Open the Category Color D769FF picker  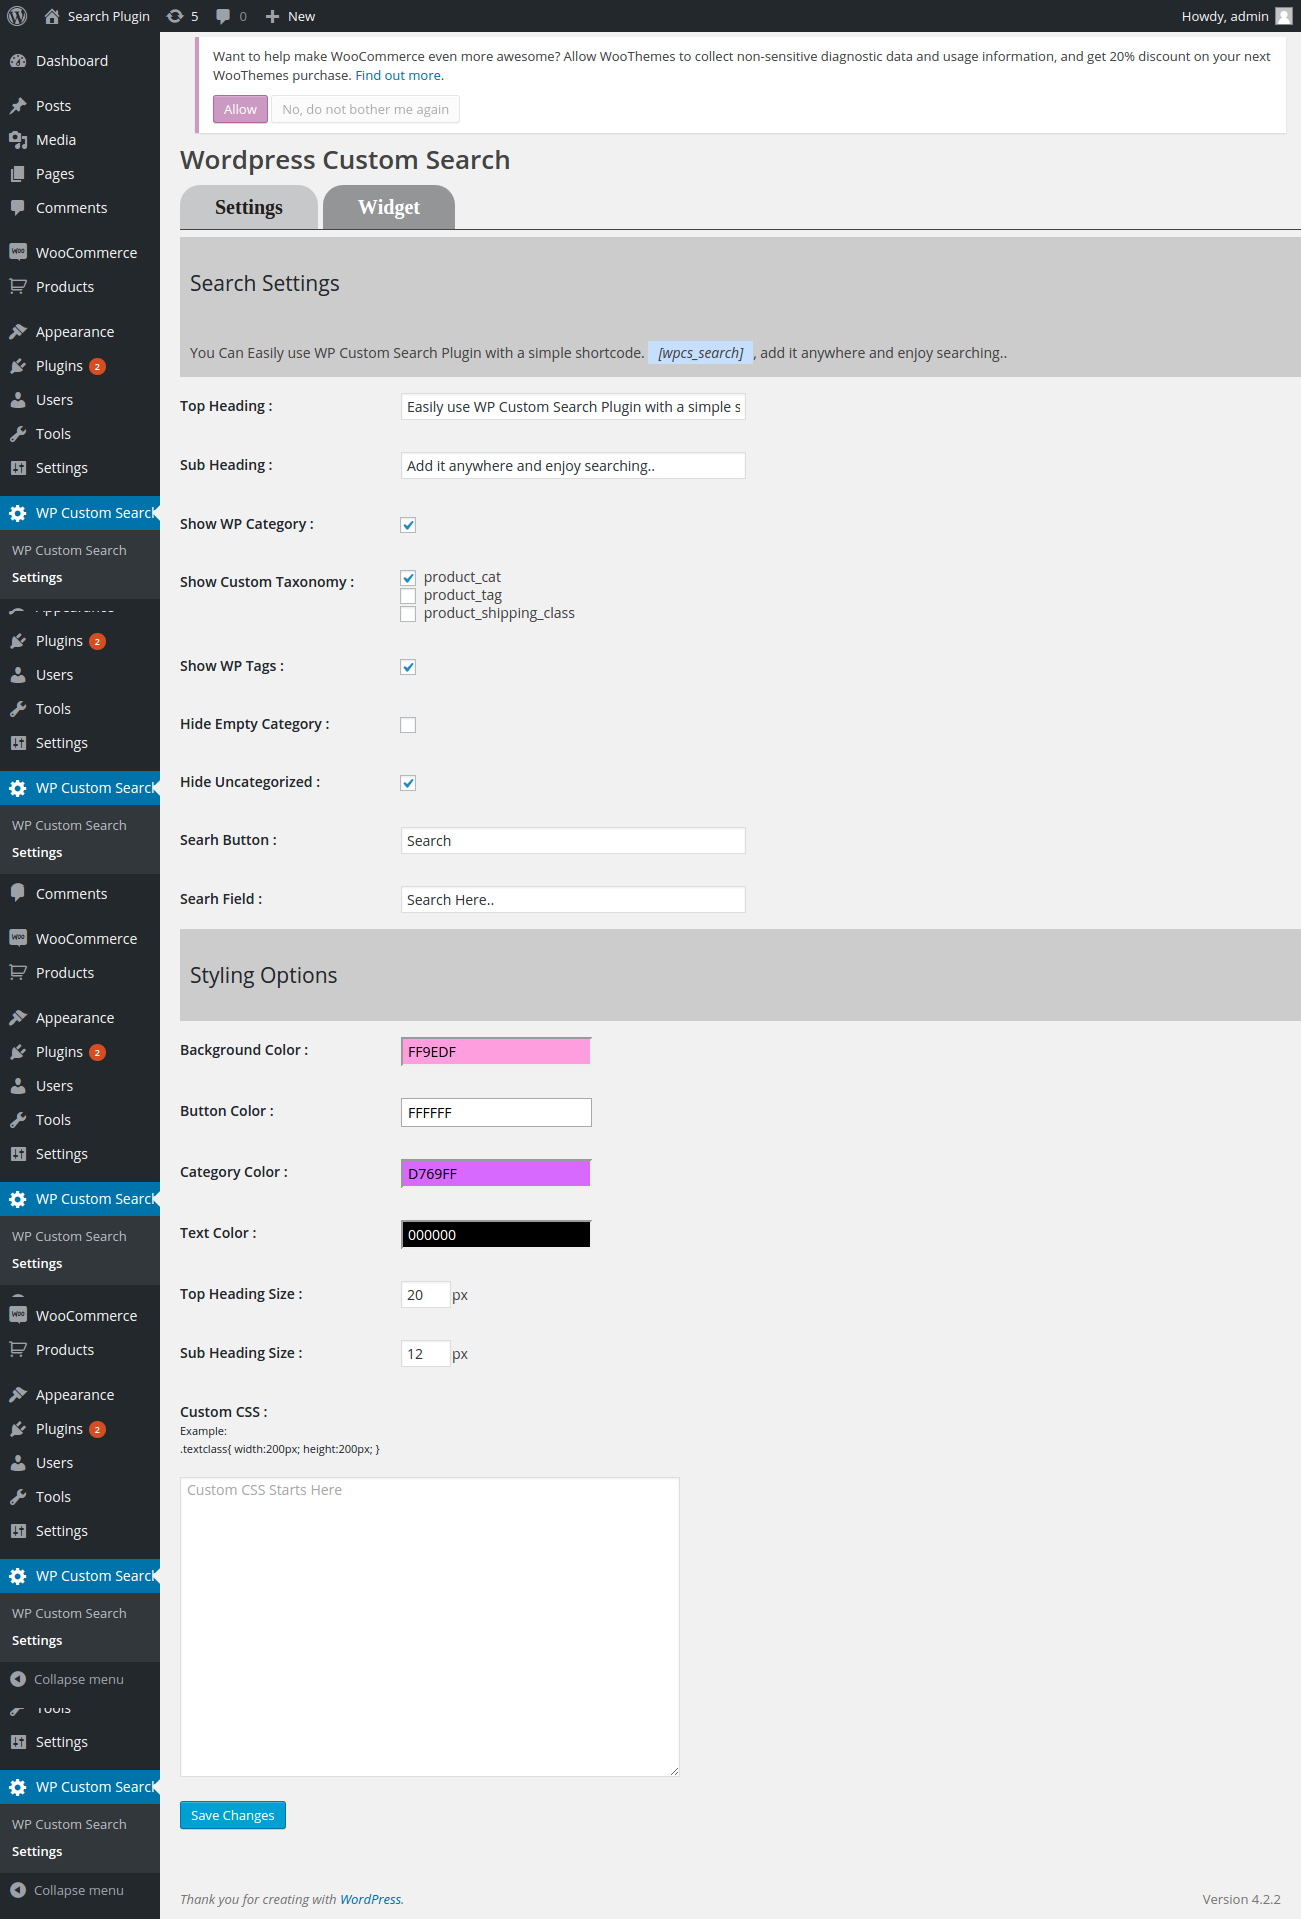pos(496,1173)
